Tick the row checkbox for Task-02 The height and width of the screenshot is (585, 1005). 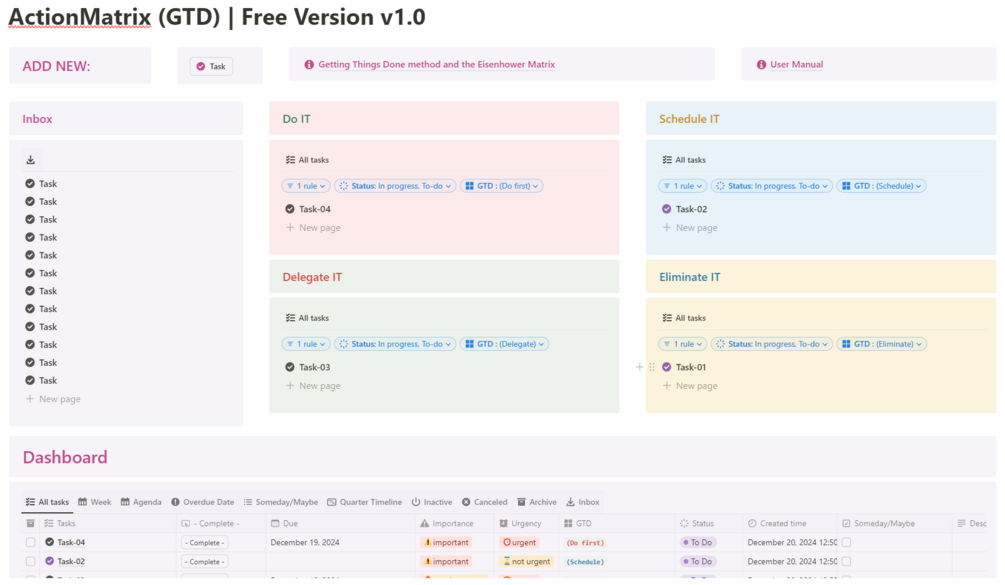click(x=30, y=561)
